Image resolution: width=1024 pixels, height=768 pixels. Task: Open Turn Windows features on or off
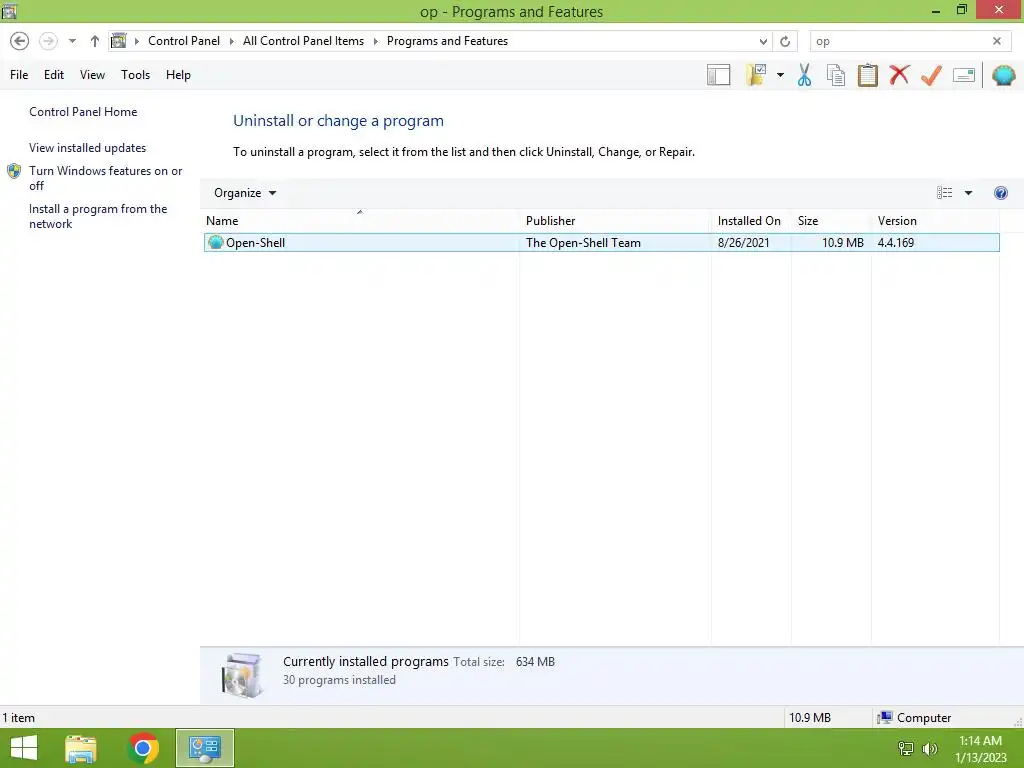[106, 178]
